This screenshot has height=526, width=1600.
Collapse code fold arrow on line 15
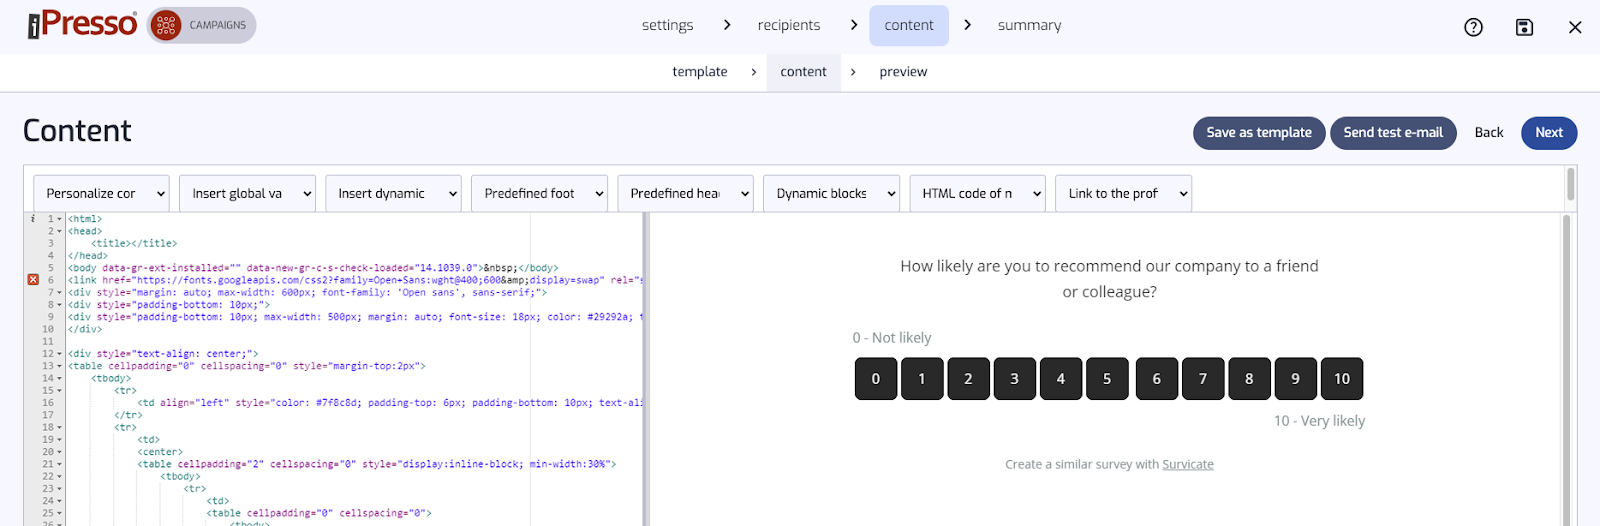point(60,391)
